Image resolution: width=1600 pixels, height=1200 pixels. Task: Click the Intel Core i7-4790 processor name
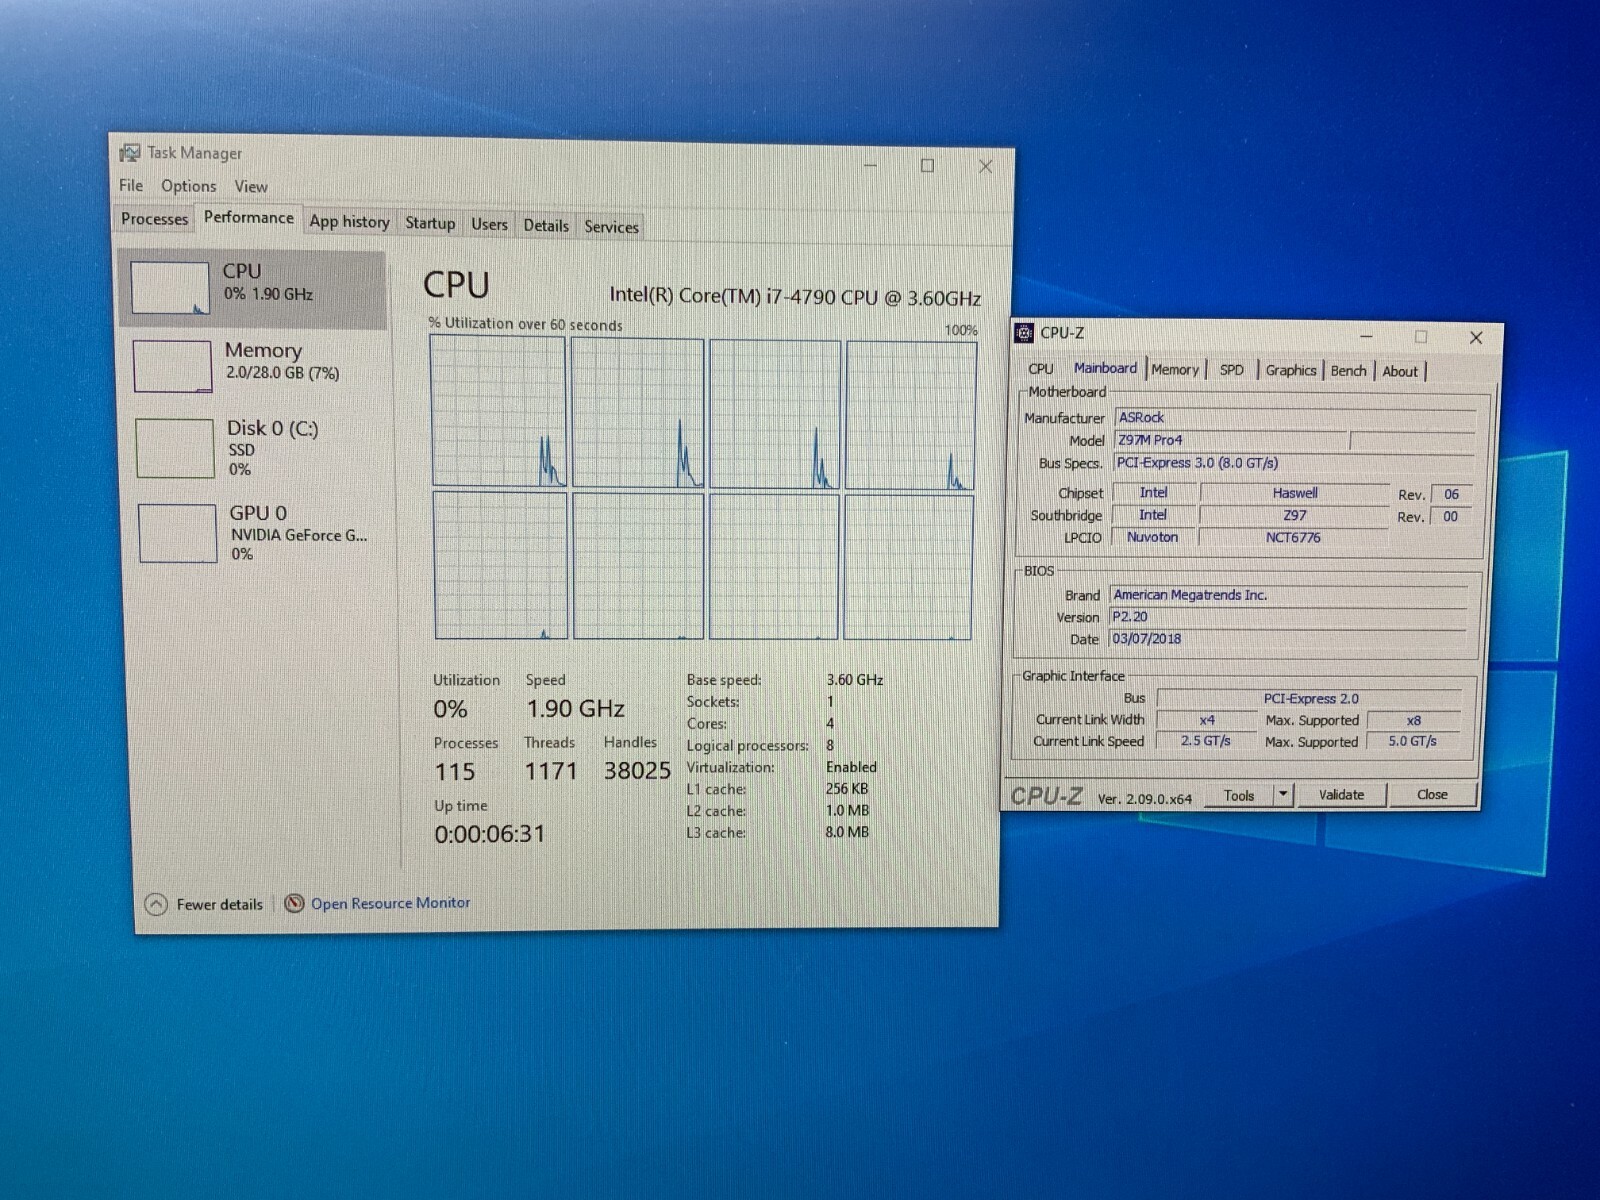point(795,297)
